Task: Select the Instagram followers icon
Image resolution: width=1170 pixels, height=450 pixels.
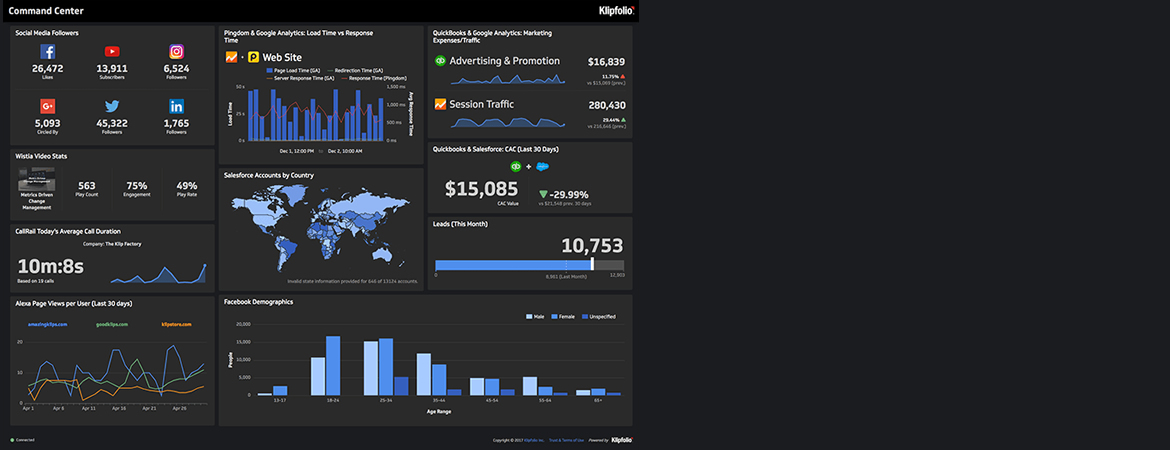Action: coord(176,52)
